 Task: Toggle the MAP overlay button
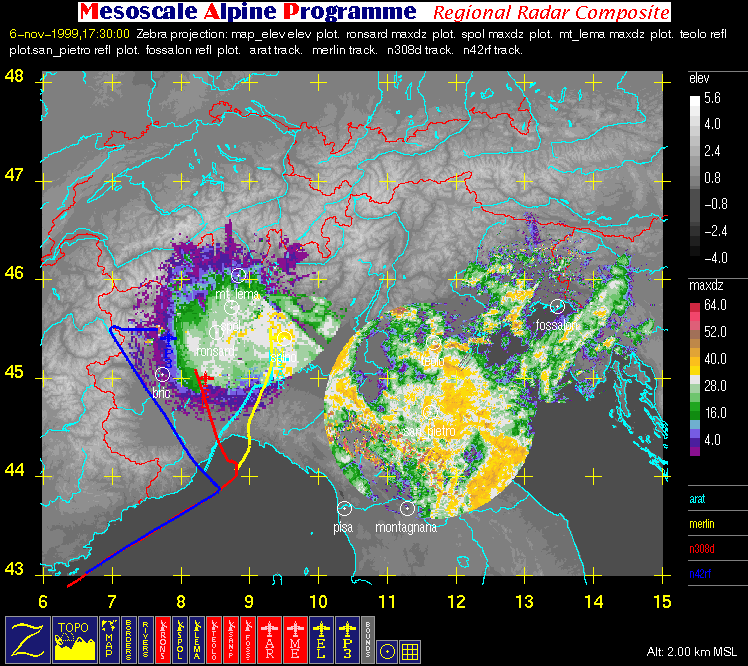(x=109, y=639)
